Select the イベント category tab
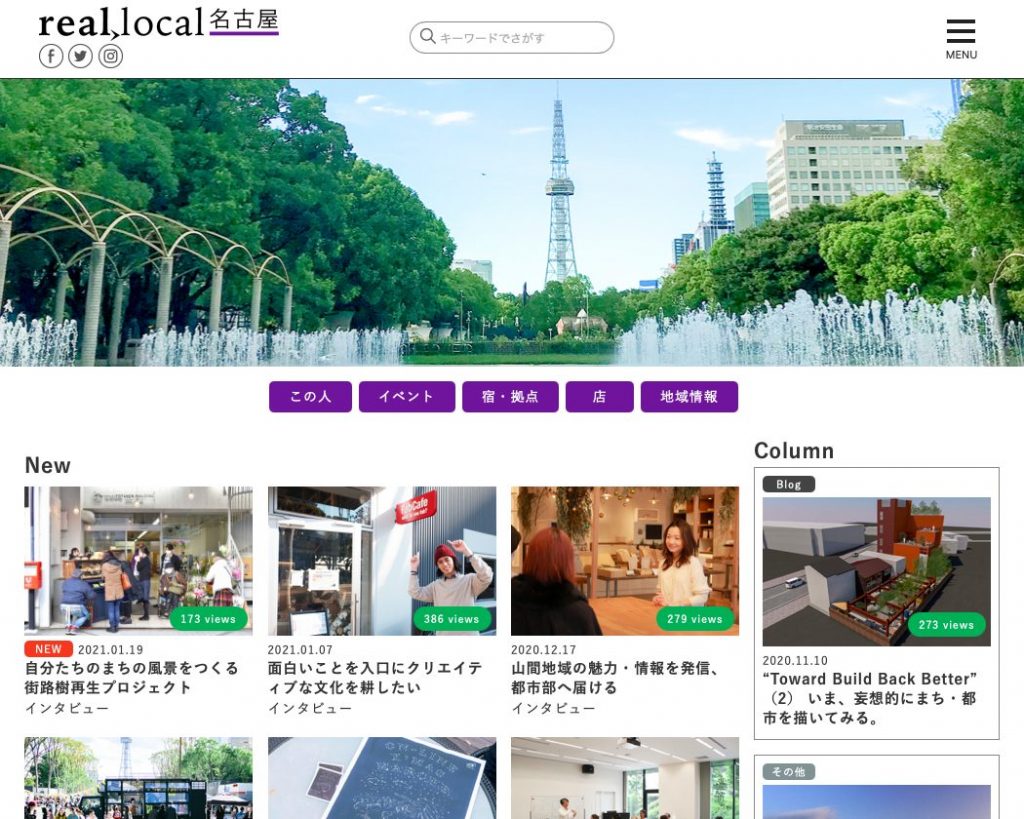The width and height of the screenshot is (1024, 819). tap(406, 397)
